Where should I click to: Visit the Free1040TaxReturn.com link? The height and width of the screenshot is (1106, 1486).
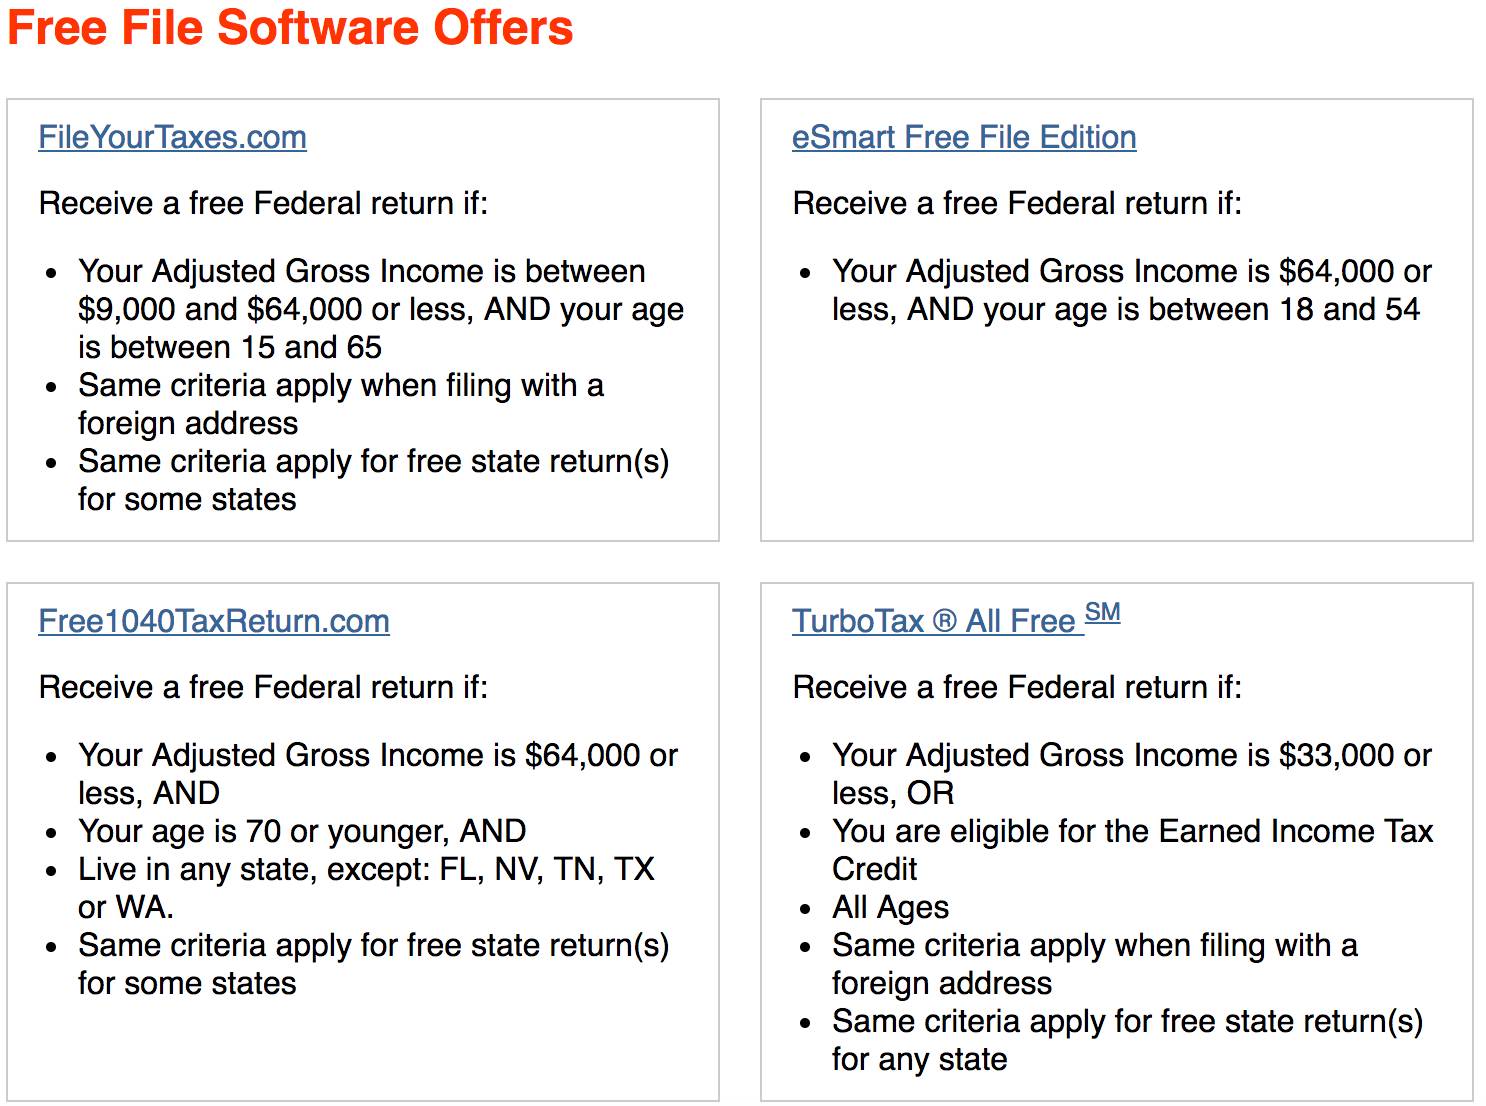(213, 621)
